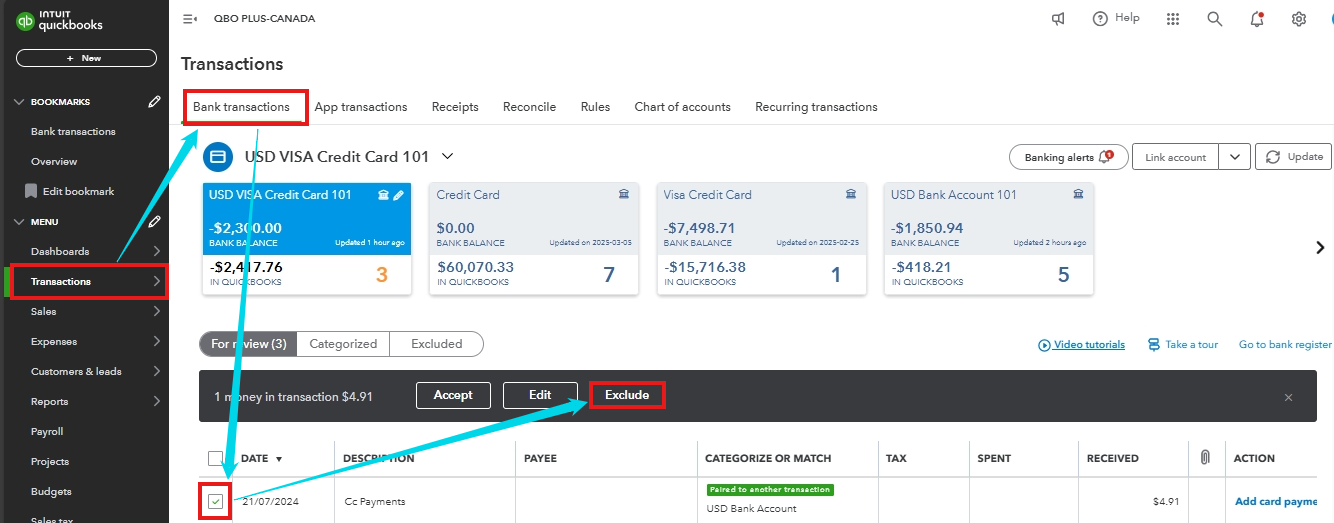
Task: Open Transactions in sidebar menu
Action: [87, 281]
